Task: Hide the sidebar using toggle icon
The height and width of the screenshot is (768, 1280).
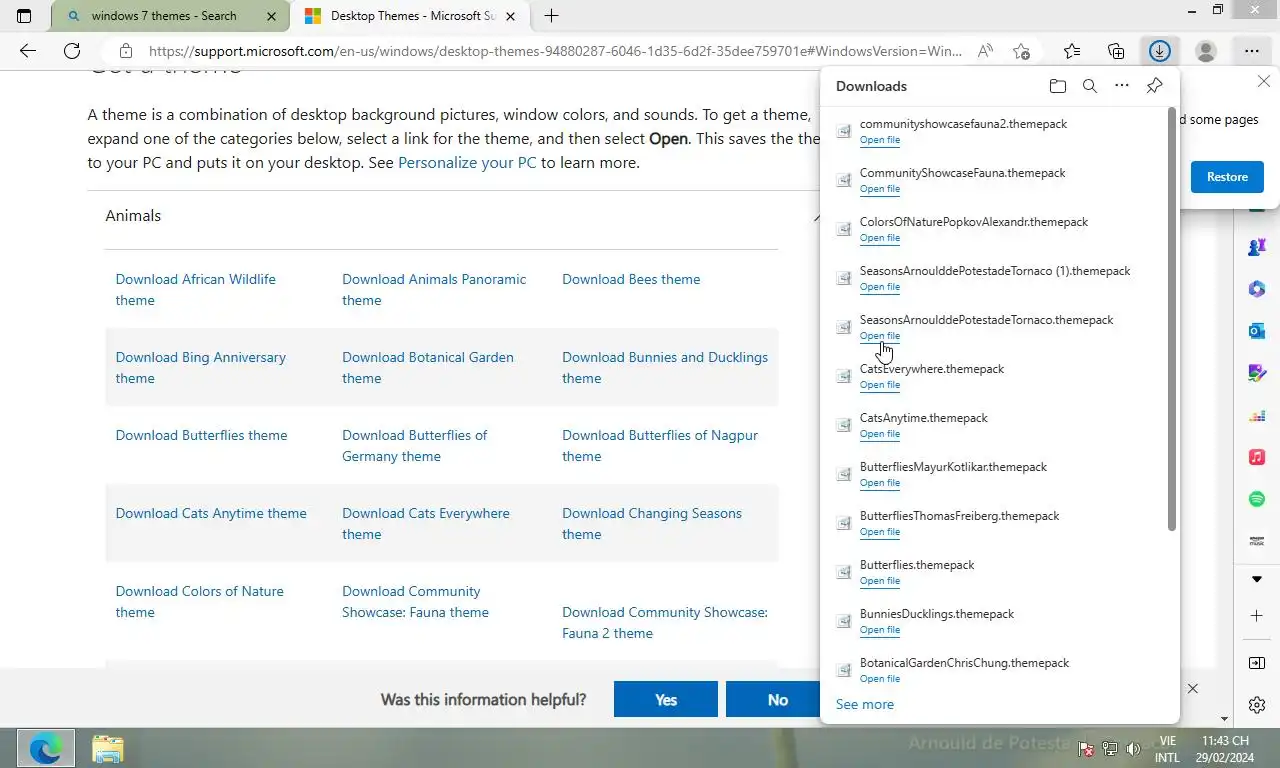Action: pos(1257,663)
